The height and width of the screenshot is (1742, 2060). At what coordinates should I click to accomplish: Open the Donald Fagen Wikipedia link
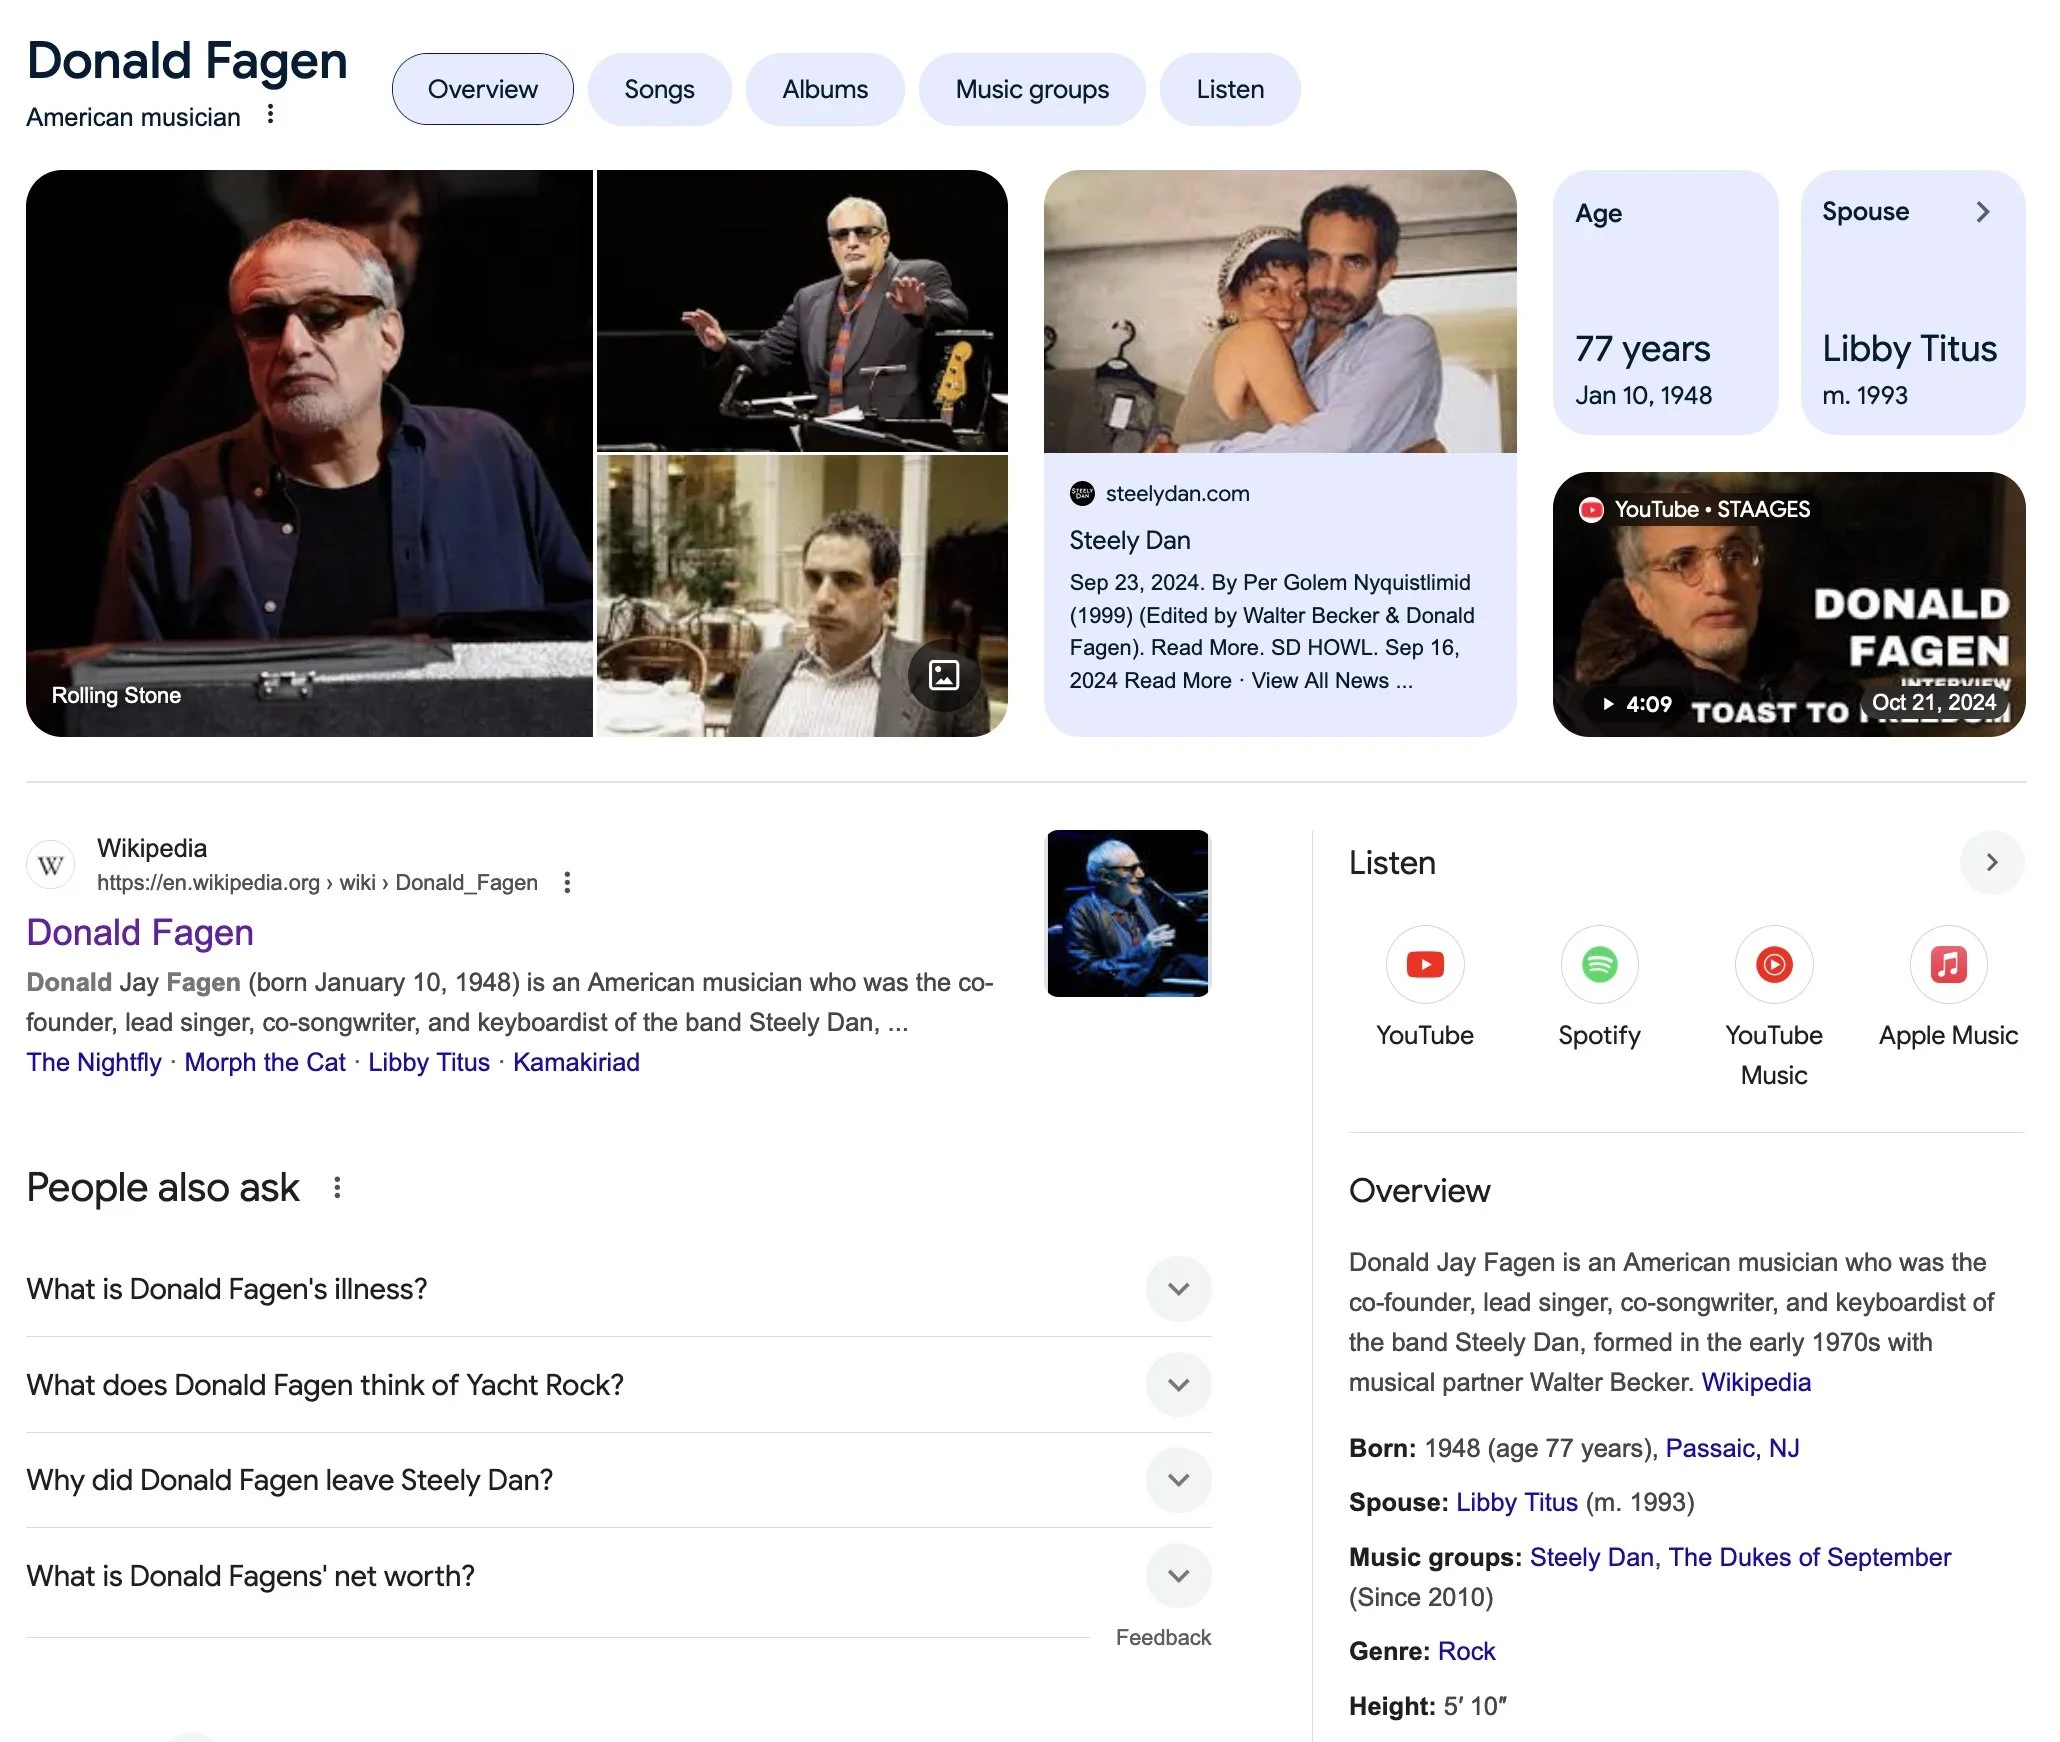tap(140, 932)
